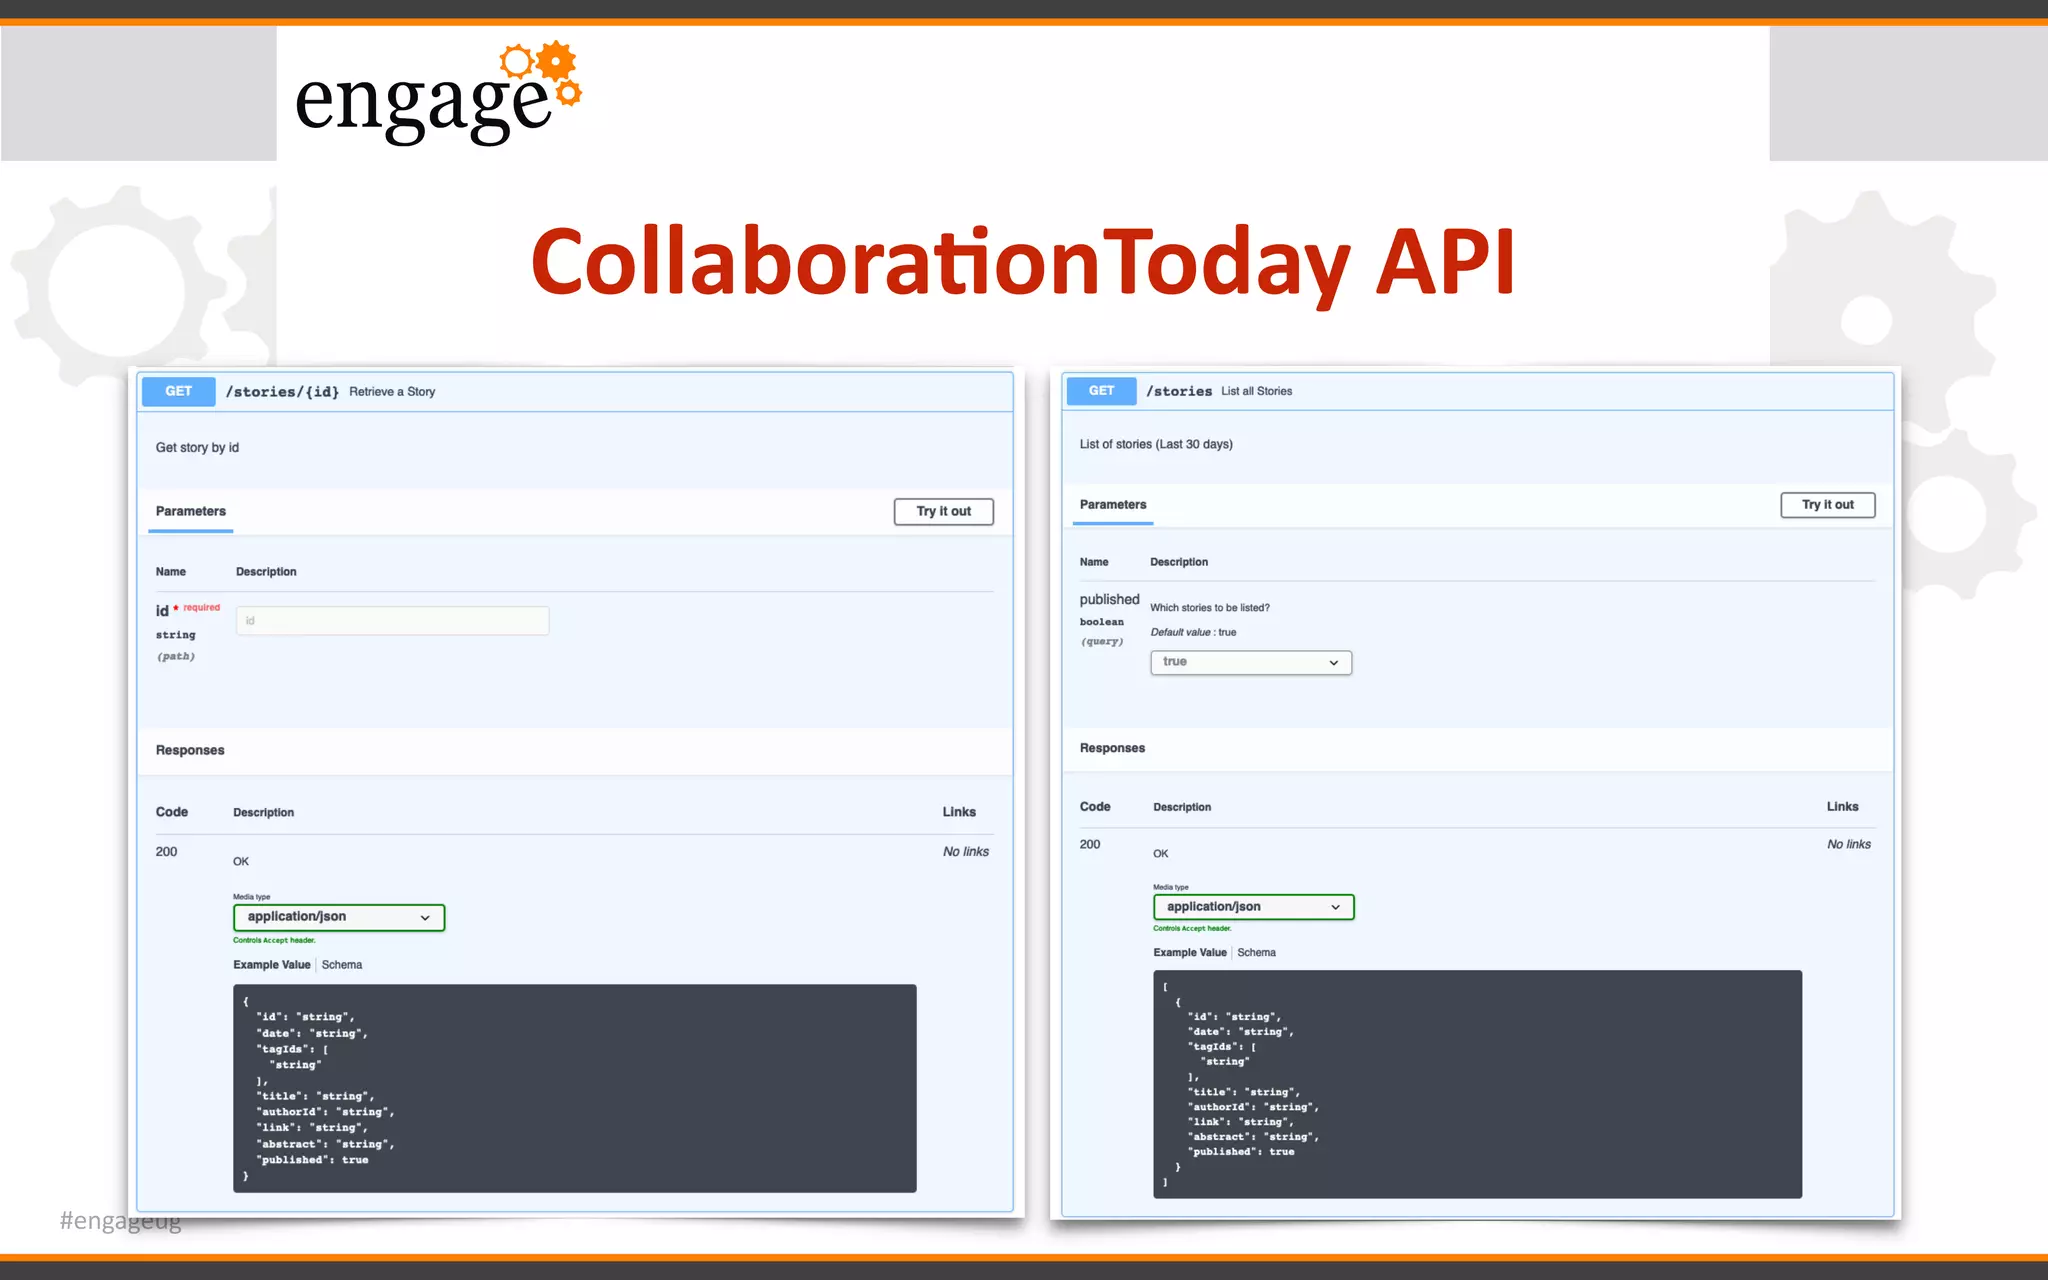Click 'boolean' type label
The height and width of the screenshot is (1280, 2048).
pyautogui.click(x=1101, y=622)
